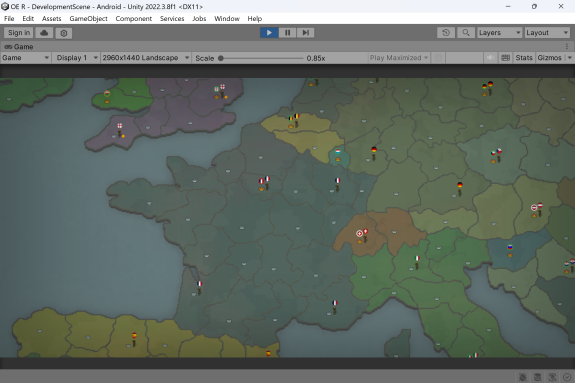Start Play mode with the play button
The width and height of the screenshot is (575, 383).
point(269,33)
